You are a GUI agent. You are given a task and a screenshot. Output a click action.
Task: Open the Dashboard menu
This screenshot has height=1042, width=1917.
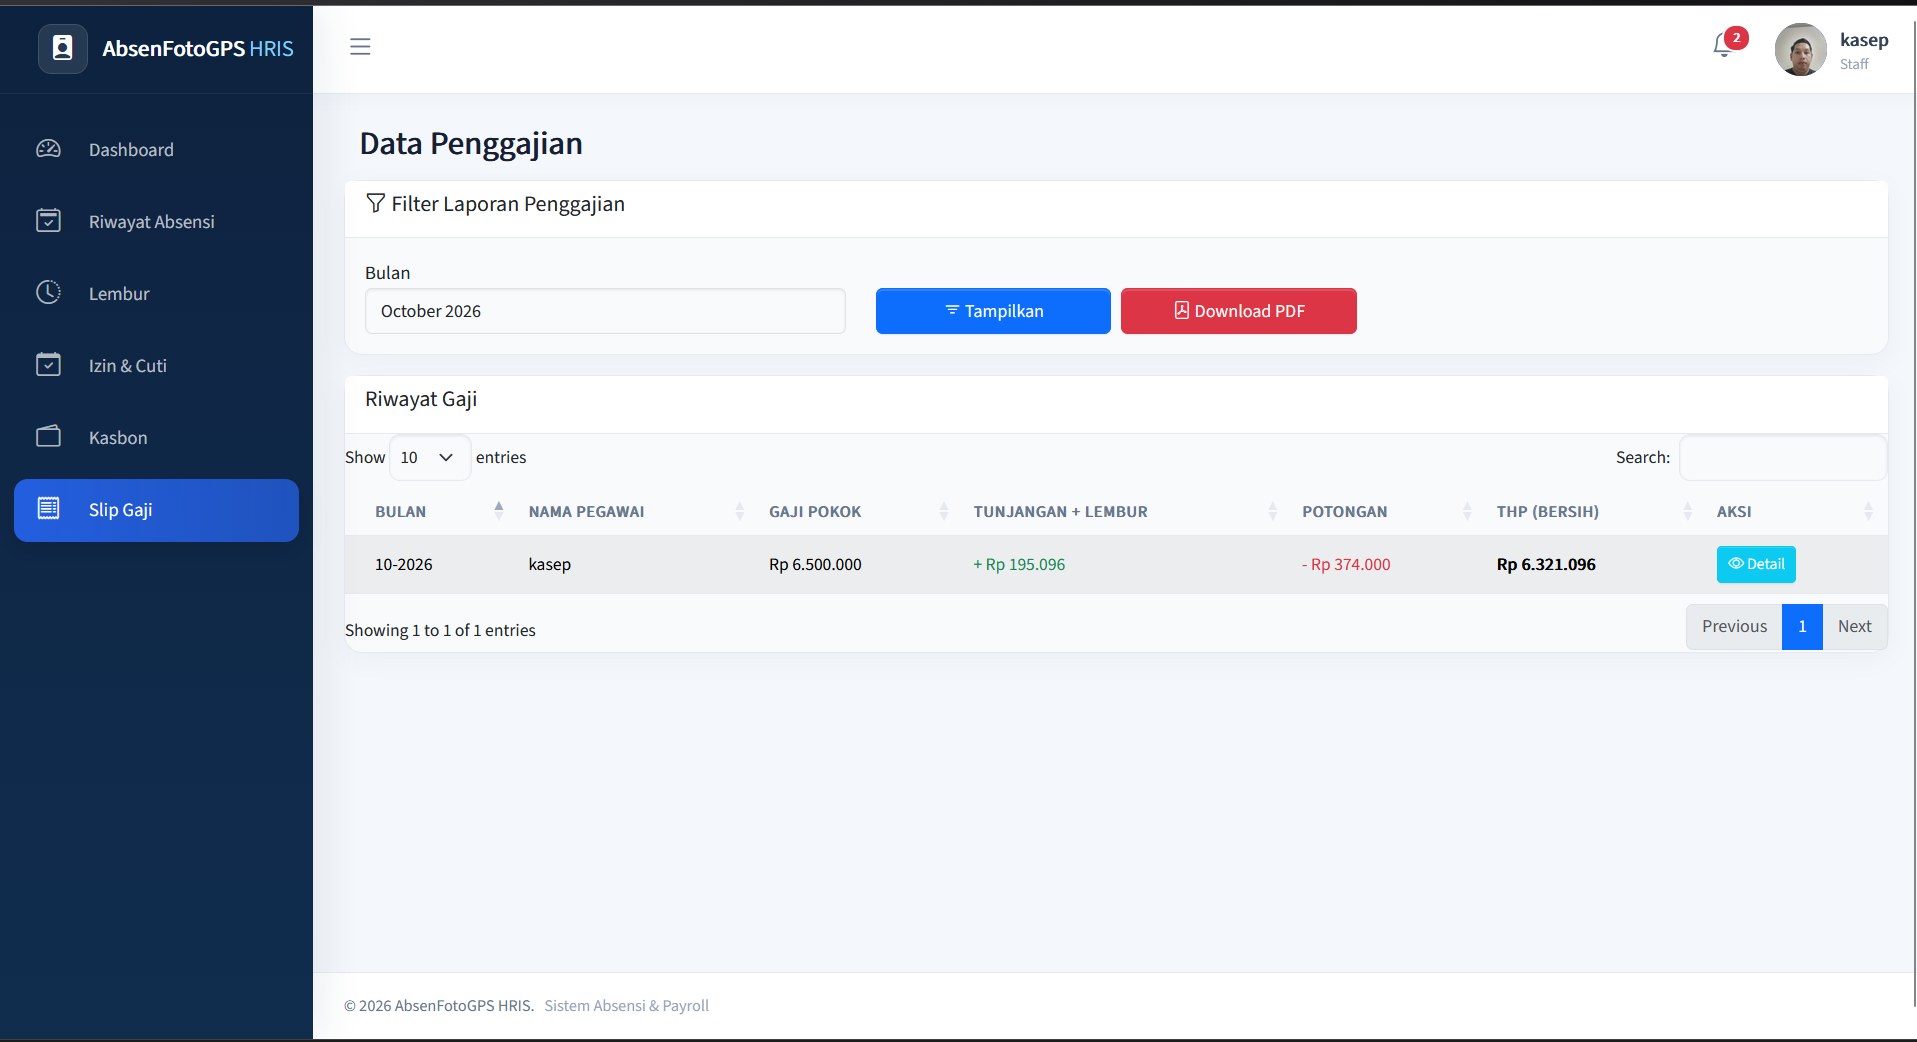pos(156,150)
